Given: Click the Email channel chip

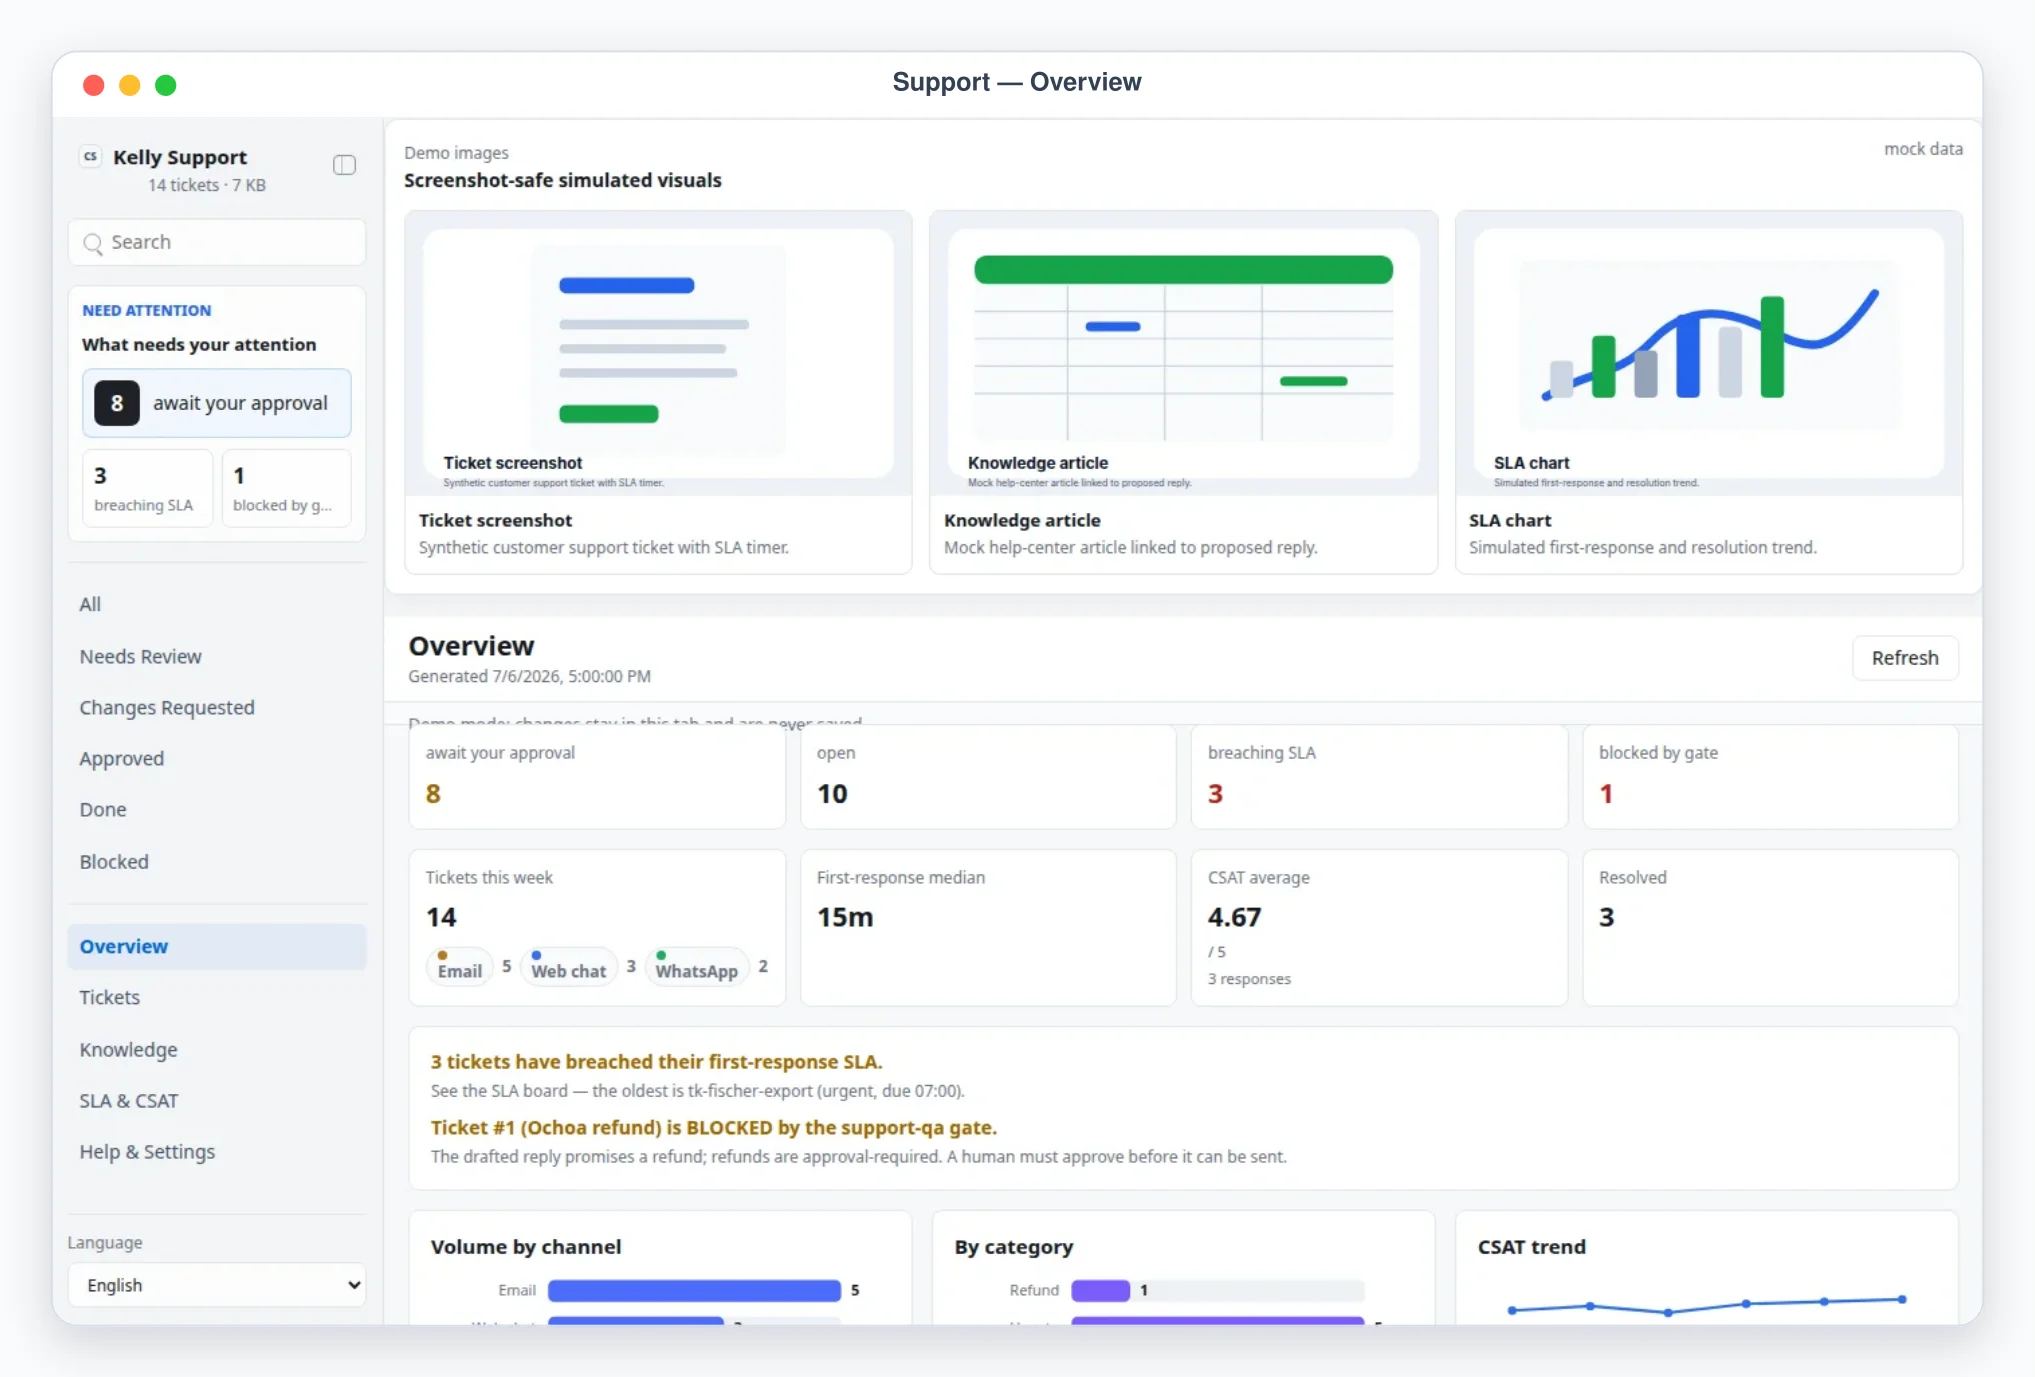Looking at the screenshot, I should (x=460, y=967).
